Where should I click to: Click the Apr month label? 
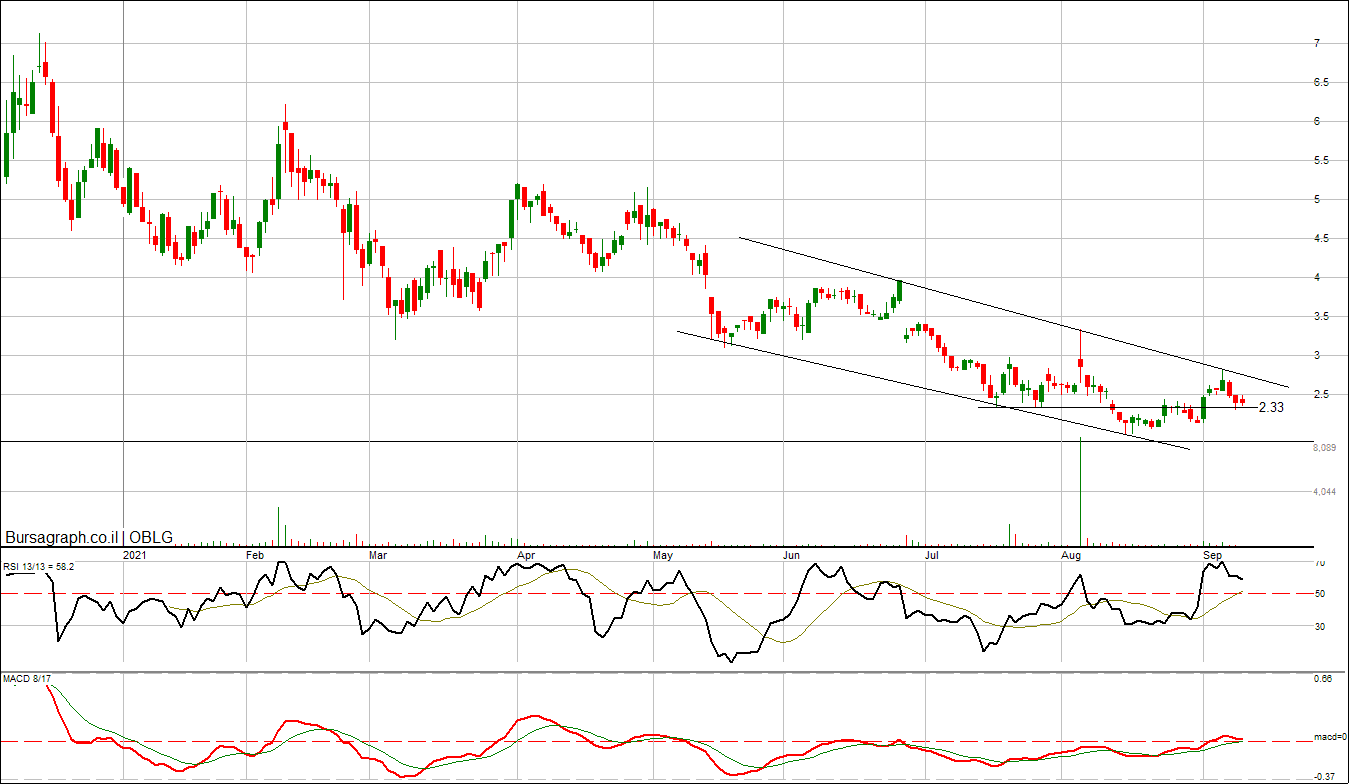(526, 554)
